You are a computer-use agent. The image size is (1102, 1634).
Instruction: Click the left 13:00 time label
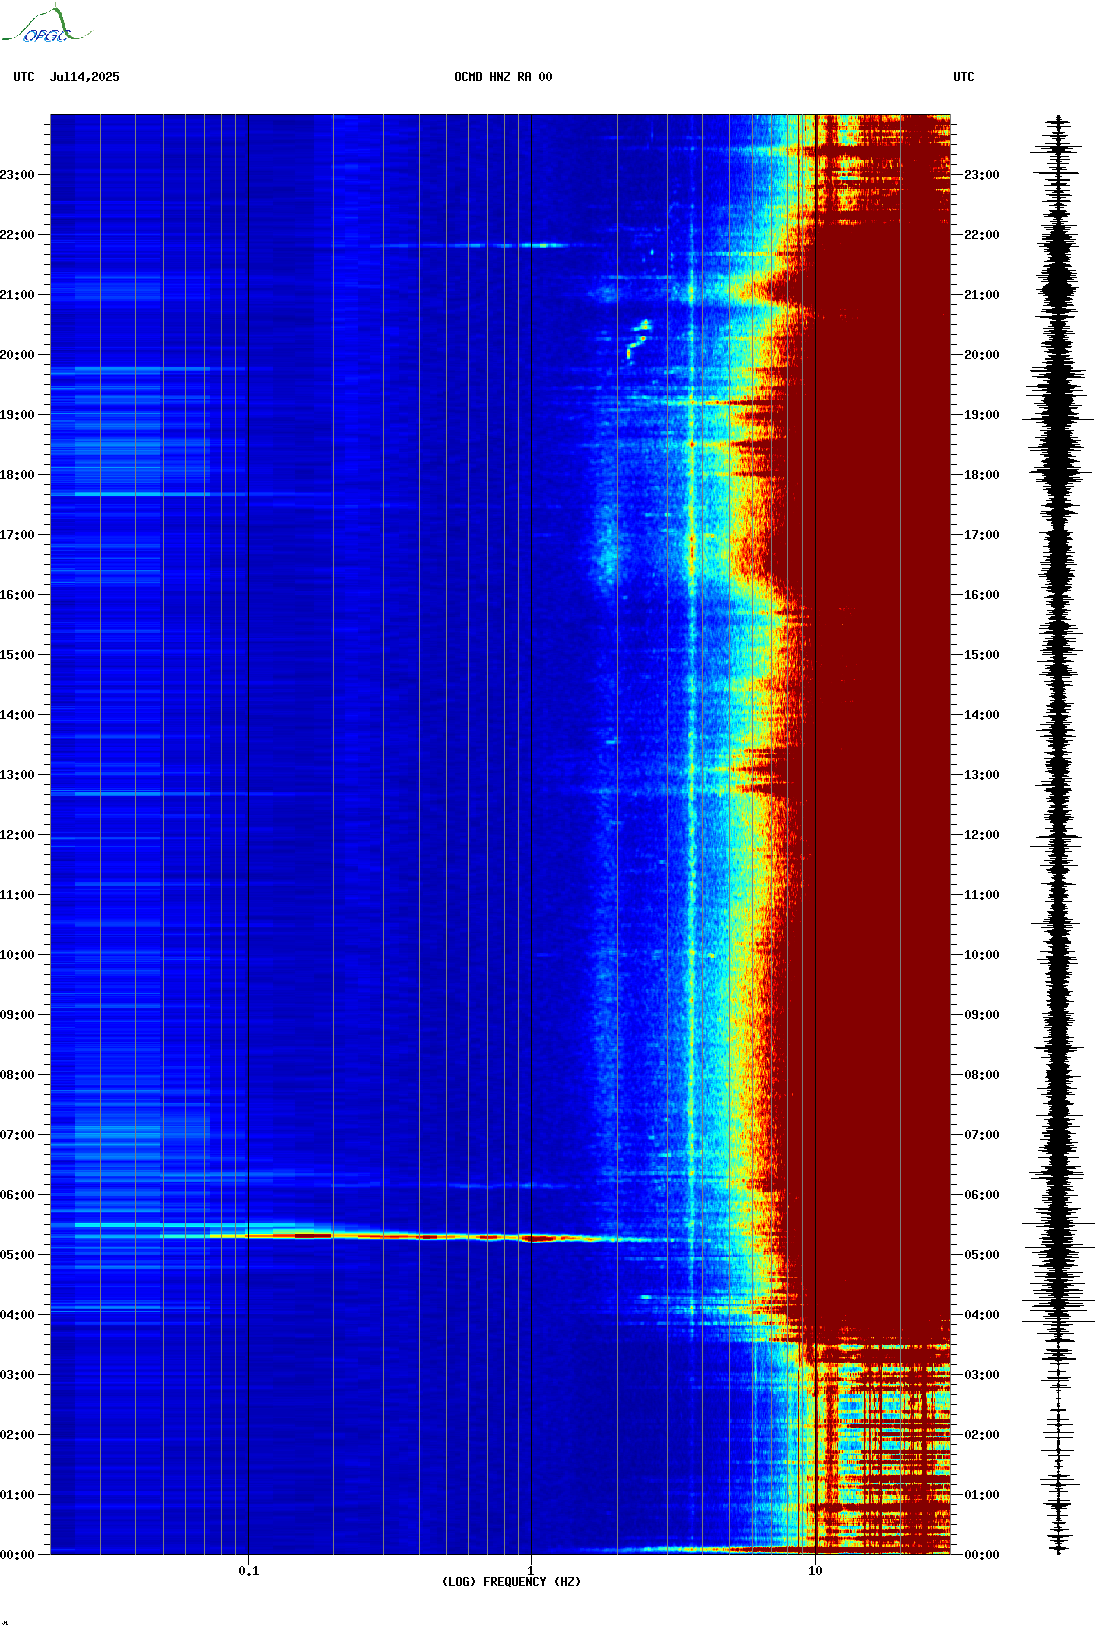coord(17,775)
